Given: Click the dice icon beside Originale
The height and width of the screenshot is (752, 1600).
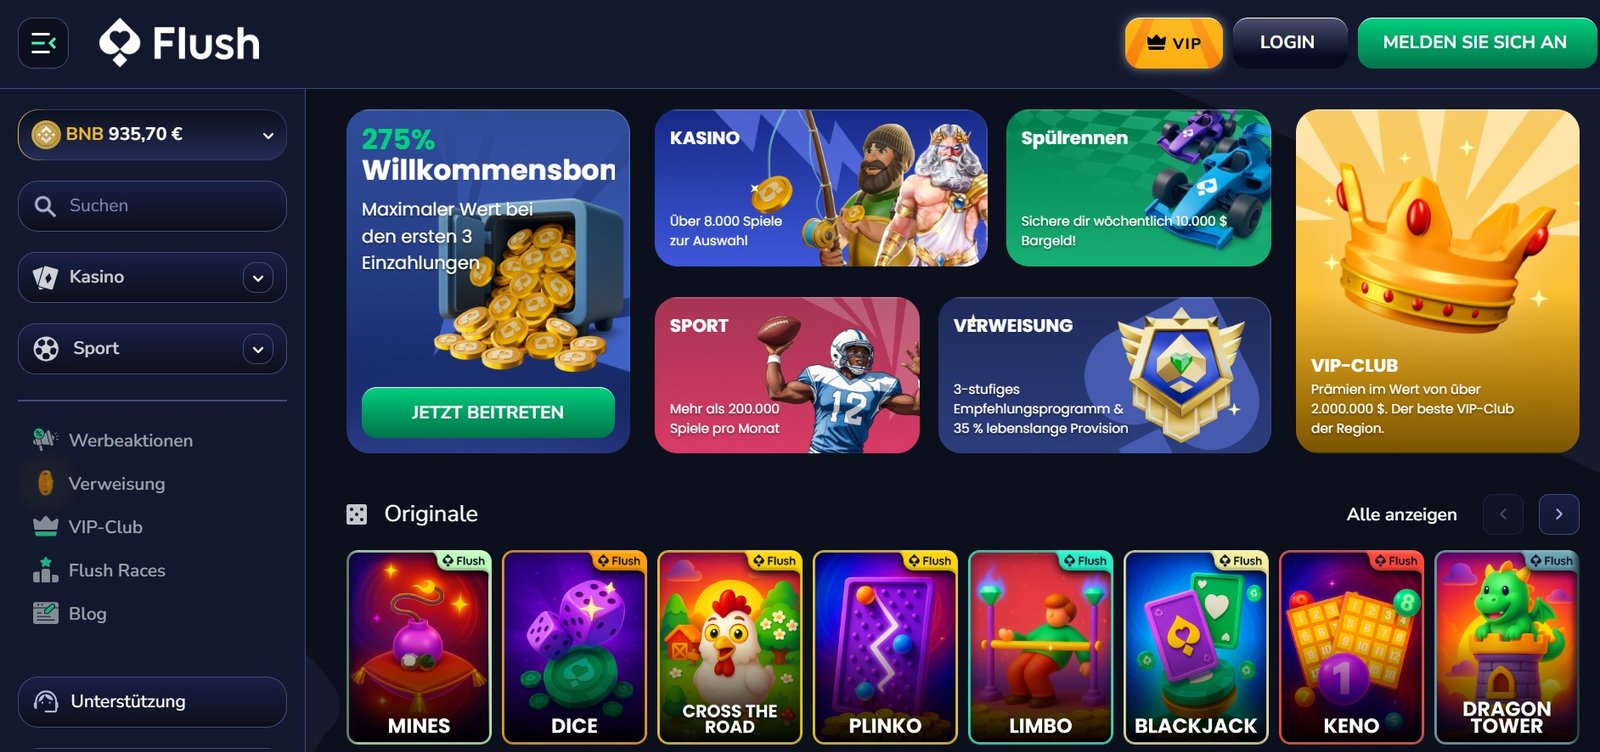Looking at the screenshot, I should tap(356, 514).
